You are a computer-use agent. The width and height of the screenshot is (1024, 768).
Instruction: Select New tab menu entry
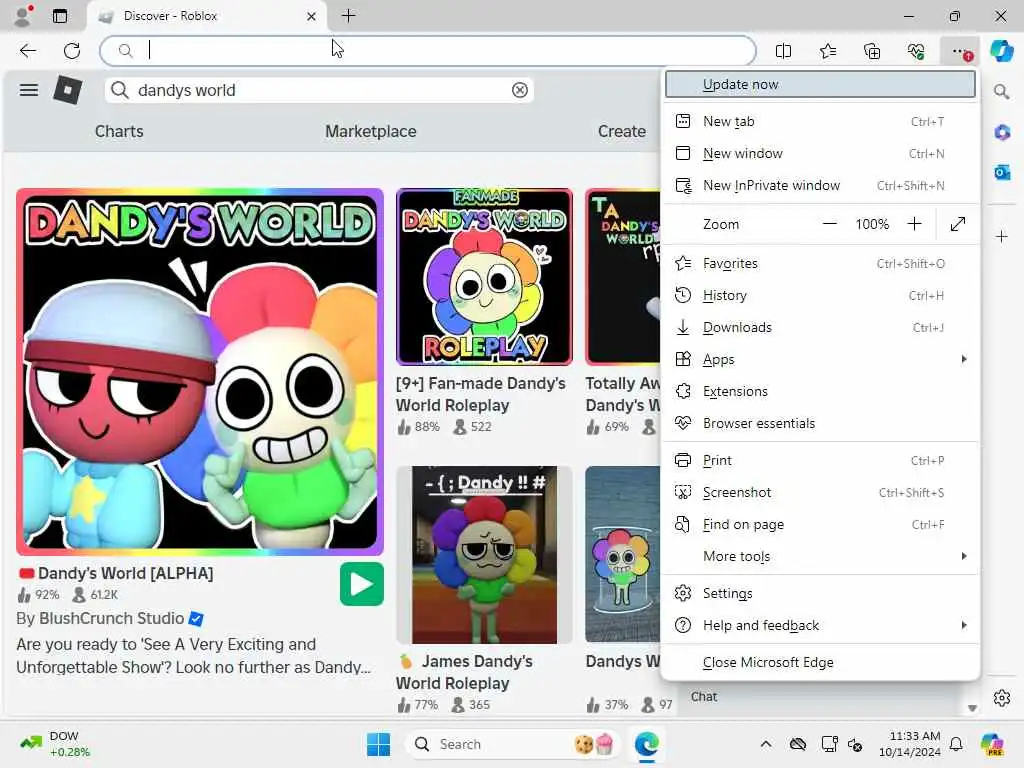(820, 121)
